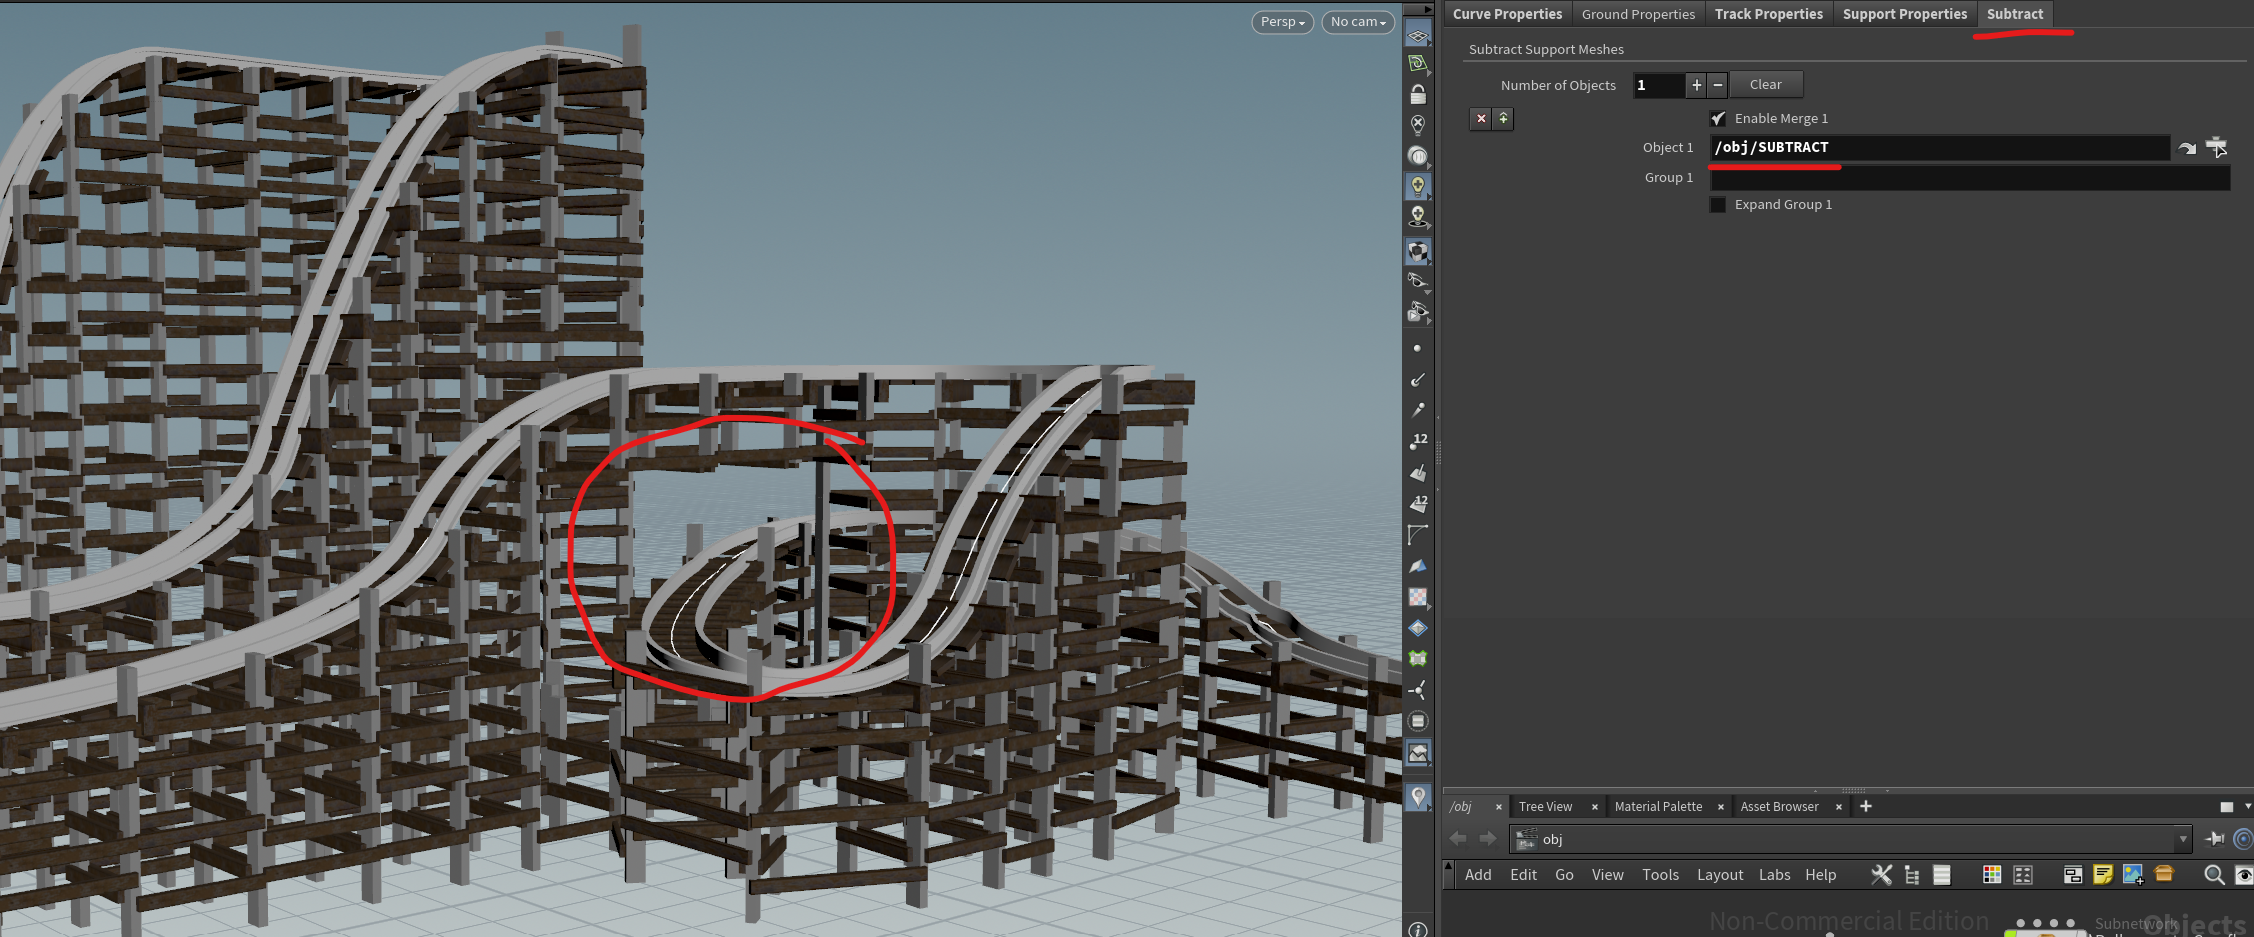Viewport: 2254px width, 937px height.
Task: Switch to the Track Properties tab
Action: tap(1768, 14)
